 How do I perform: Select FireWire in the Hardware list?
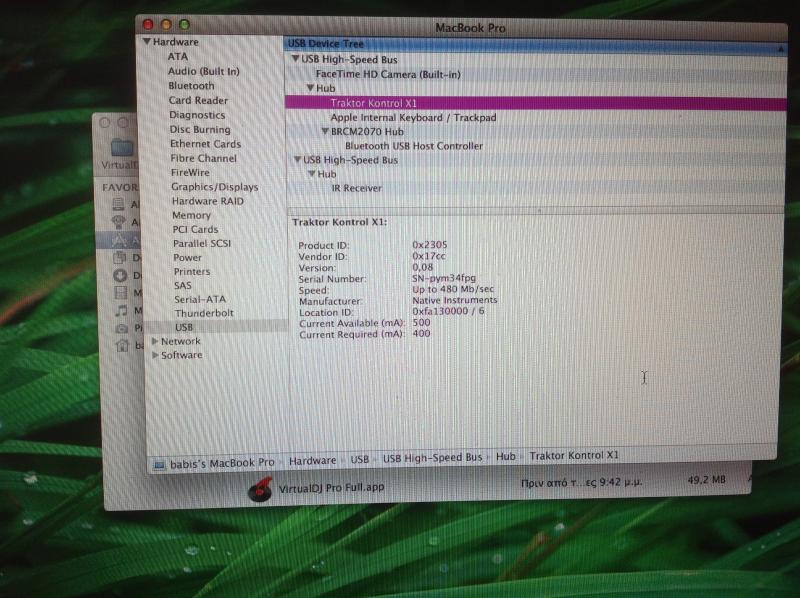click(190, 172)
